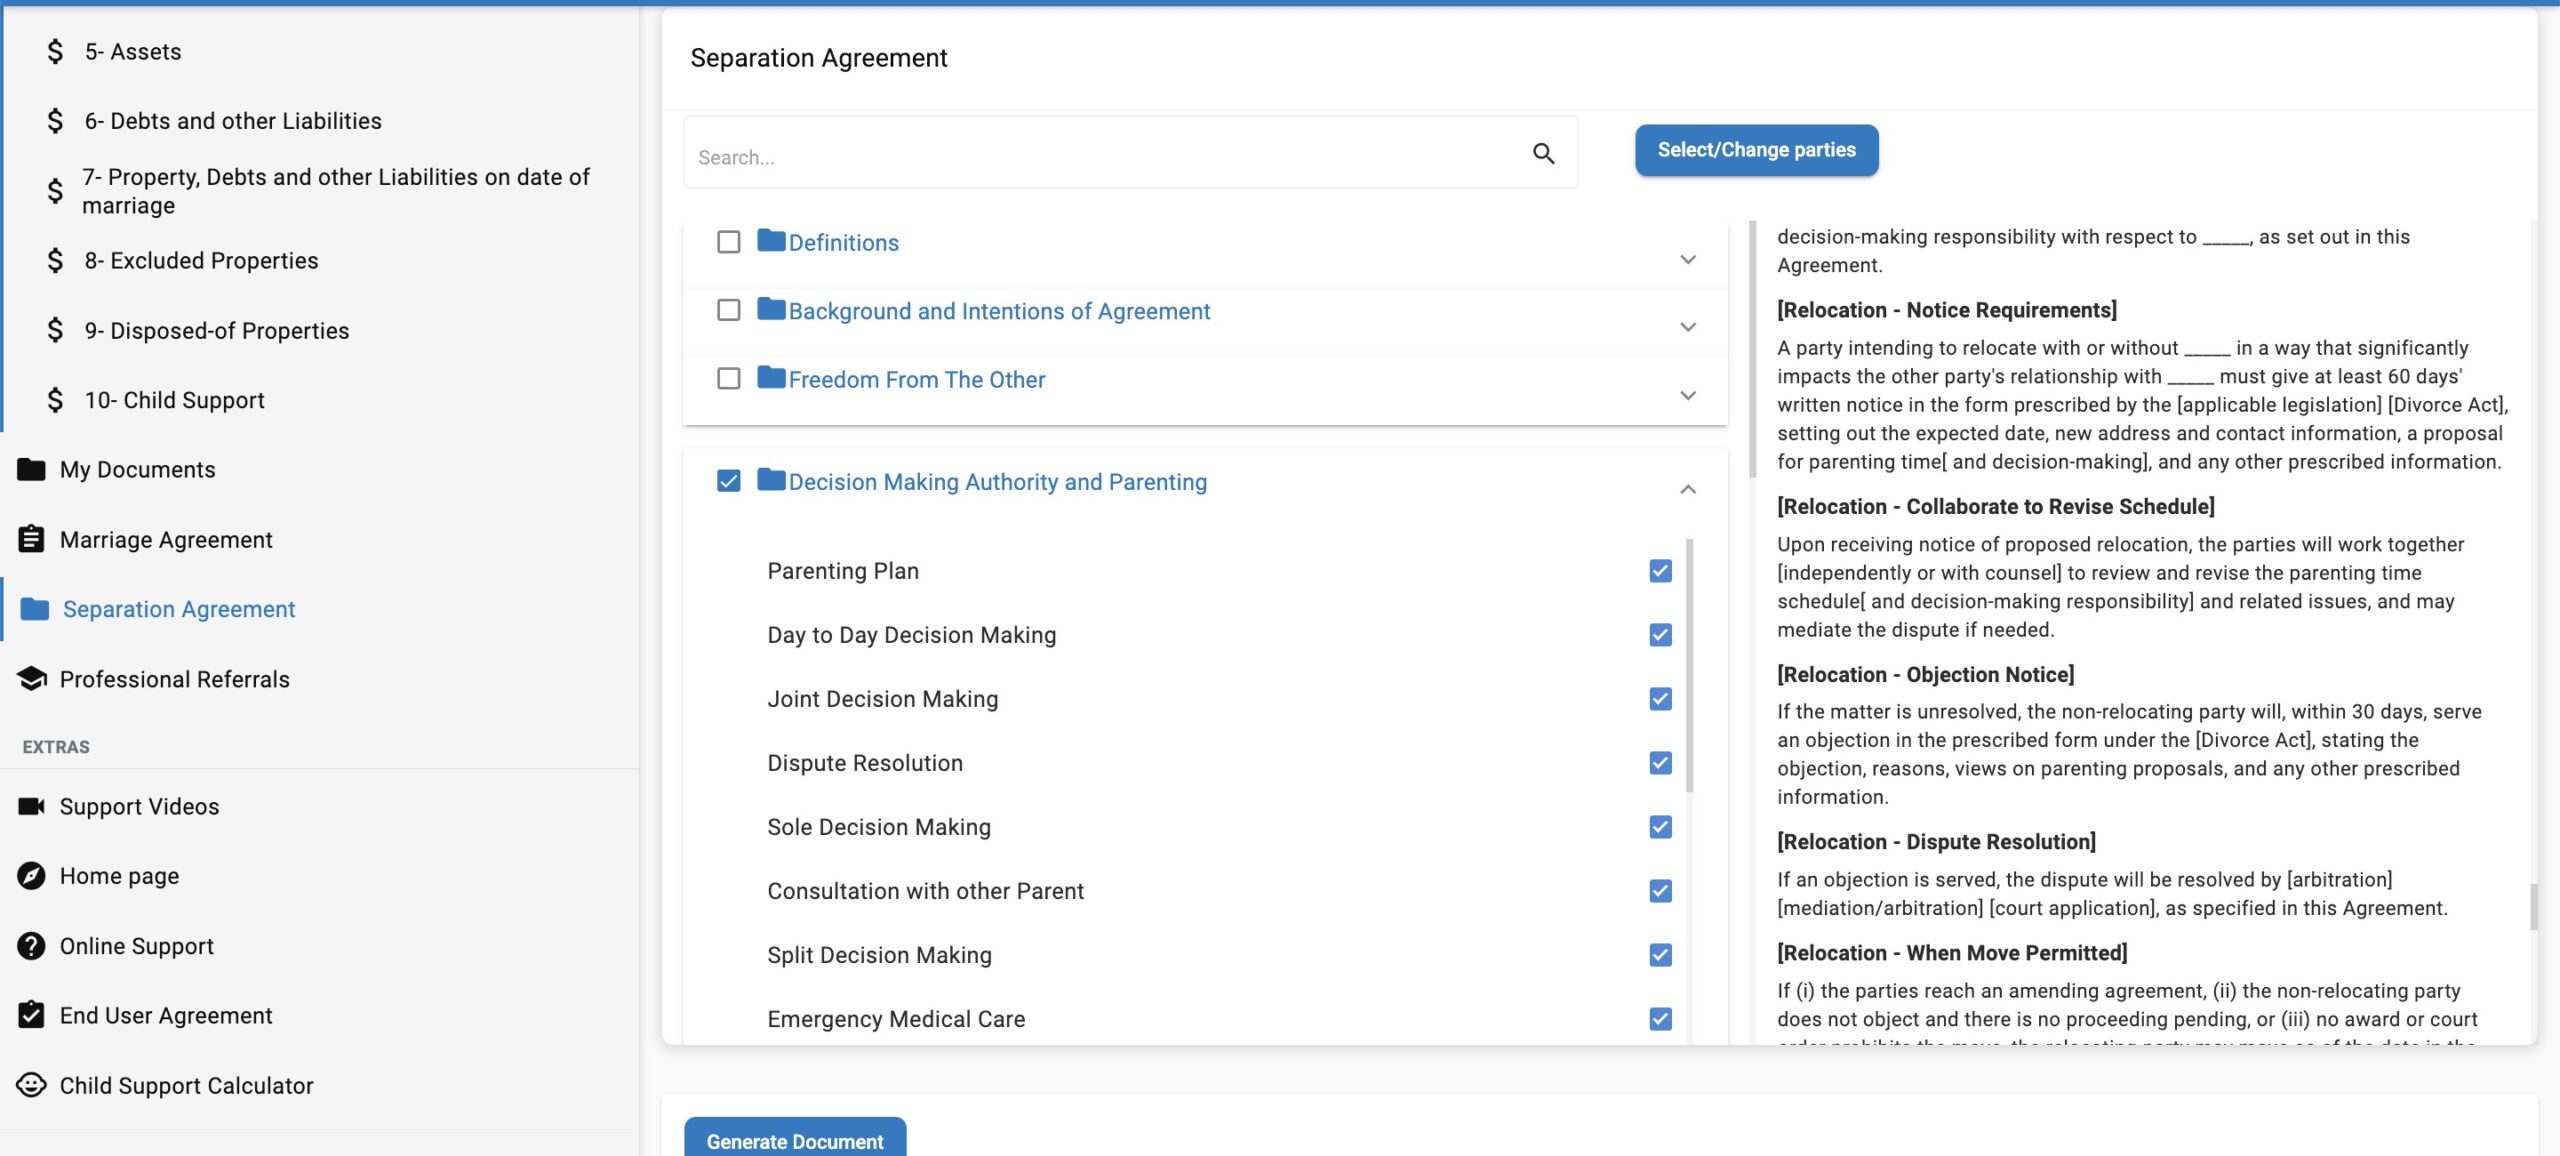
Task: Click the Home page compass icon
Action: pyautogui.click(x=31, y=876)
